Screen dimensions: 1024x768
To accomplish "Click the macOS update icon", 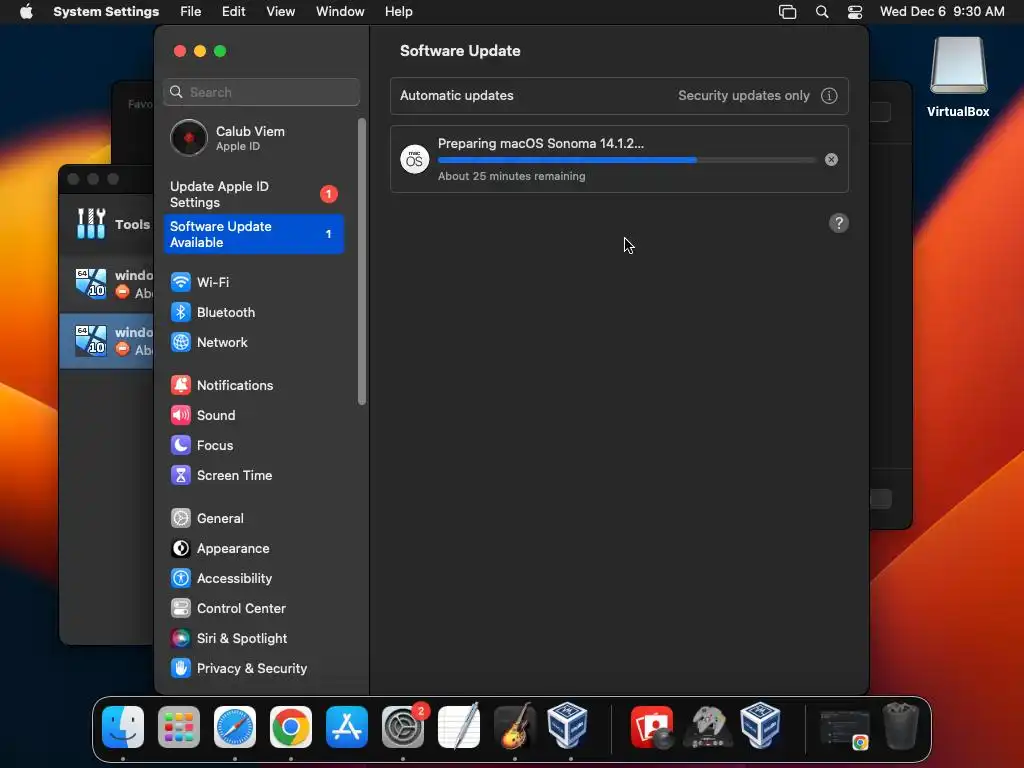I will (415, 159).
